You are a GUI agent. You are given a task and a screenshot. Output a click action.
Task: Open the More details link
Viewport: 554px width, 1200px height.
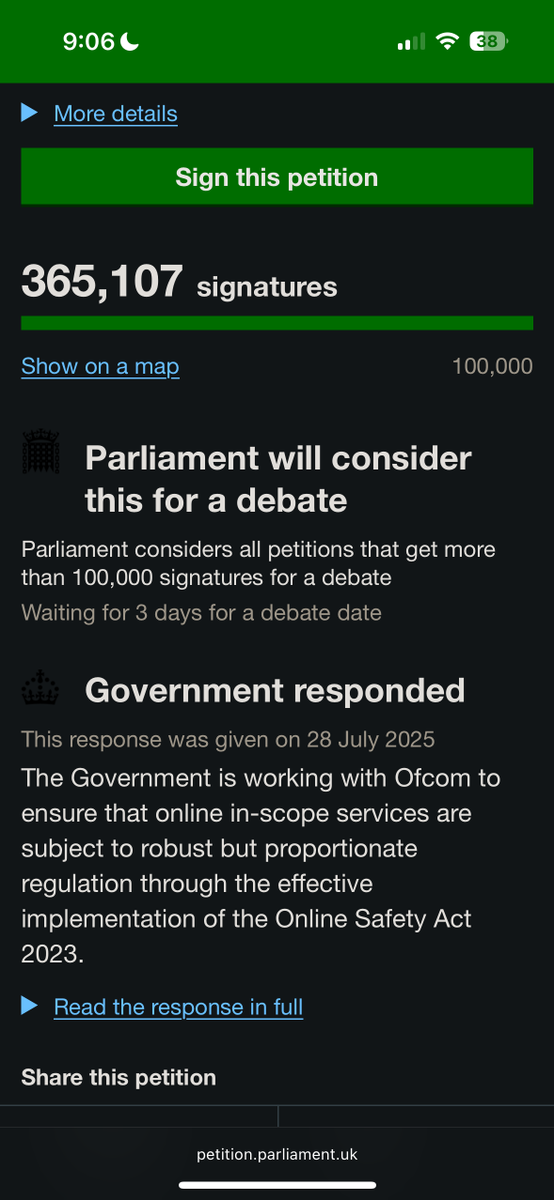[116, 113]
